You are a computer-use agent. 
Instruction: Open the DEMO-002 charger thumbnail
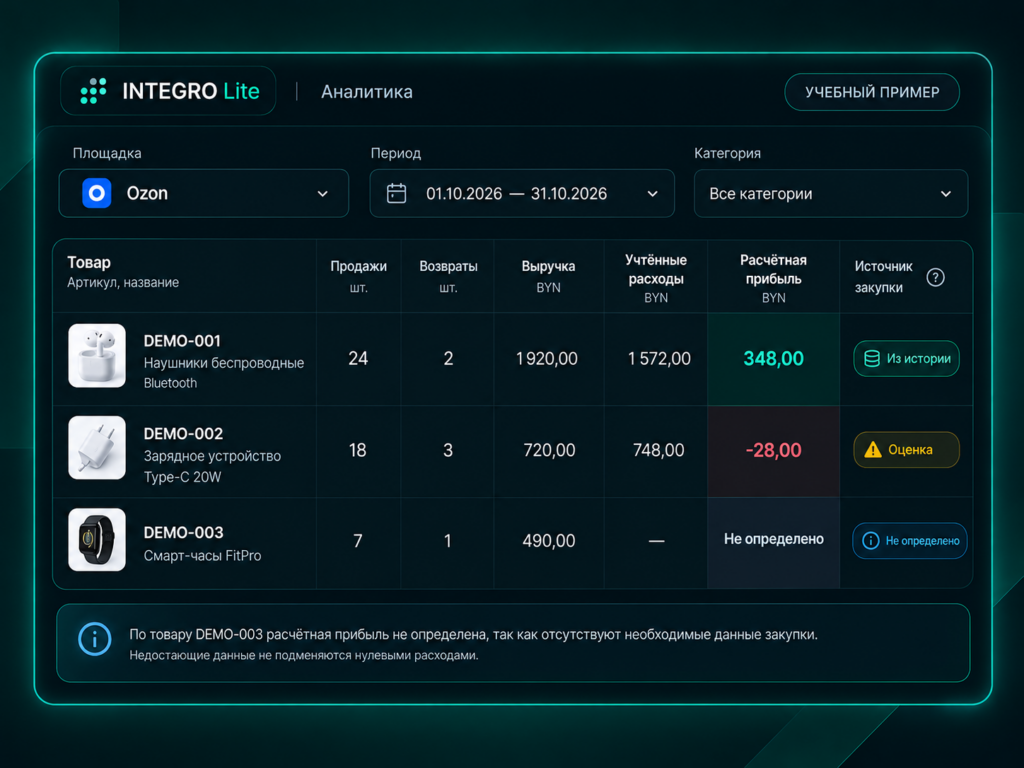click(x=97, y=448)
